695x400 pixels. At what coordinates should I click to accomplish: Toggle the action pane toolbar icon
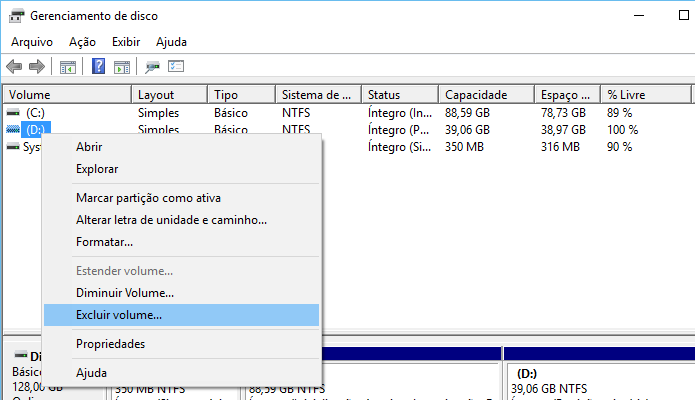(122, 67)
